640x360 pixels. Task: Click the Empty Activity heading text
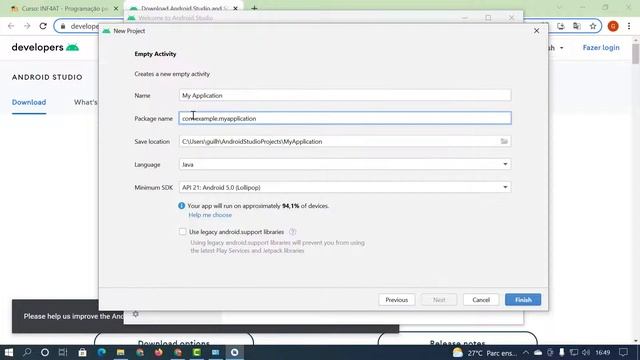pos(155,54)
